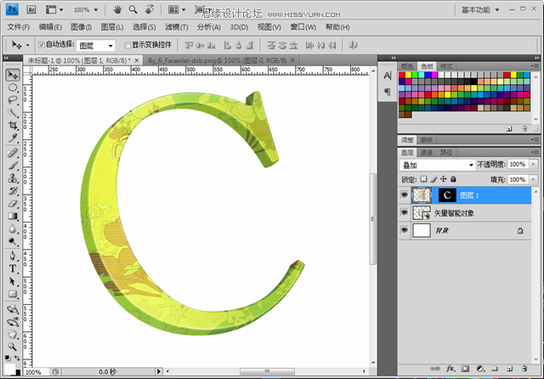Screen dimensions: 544x379
Task: Open the blend mode dropdown 叠加
Action: coord(437,165)
